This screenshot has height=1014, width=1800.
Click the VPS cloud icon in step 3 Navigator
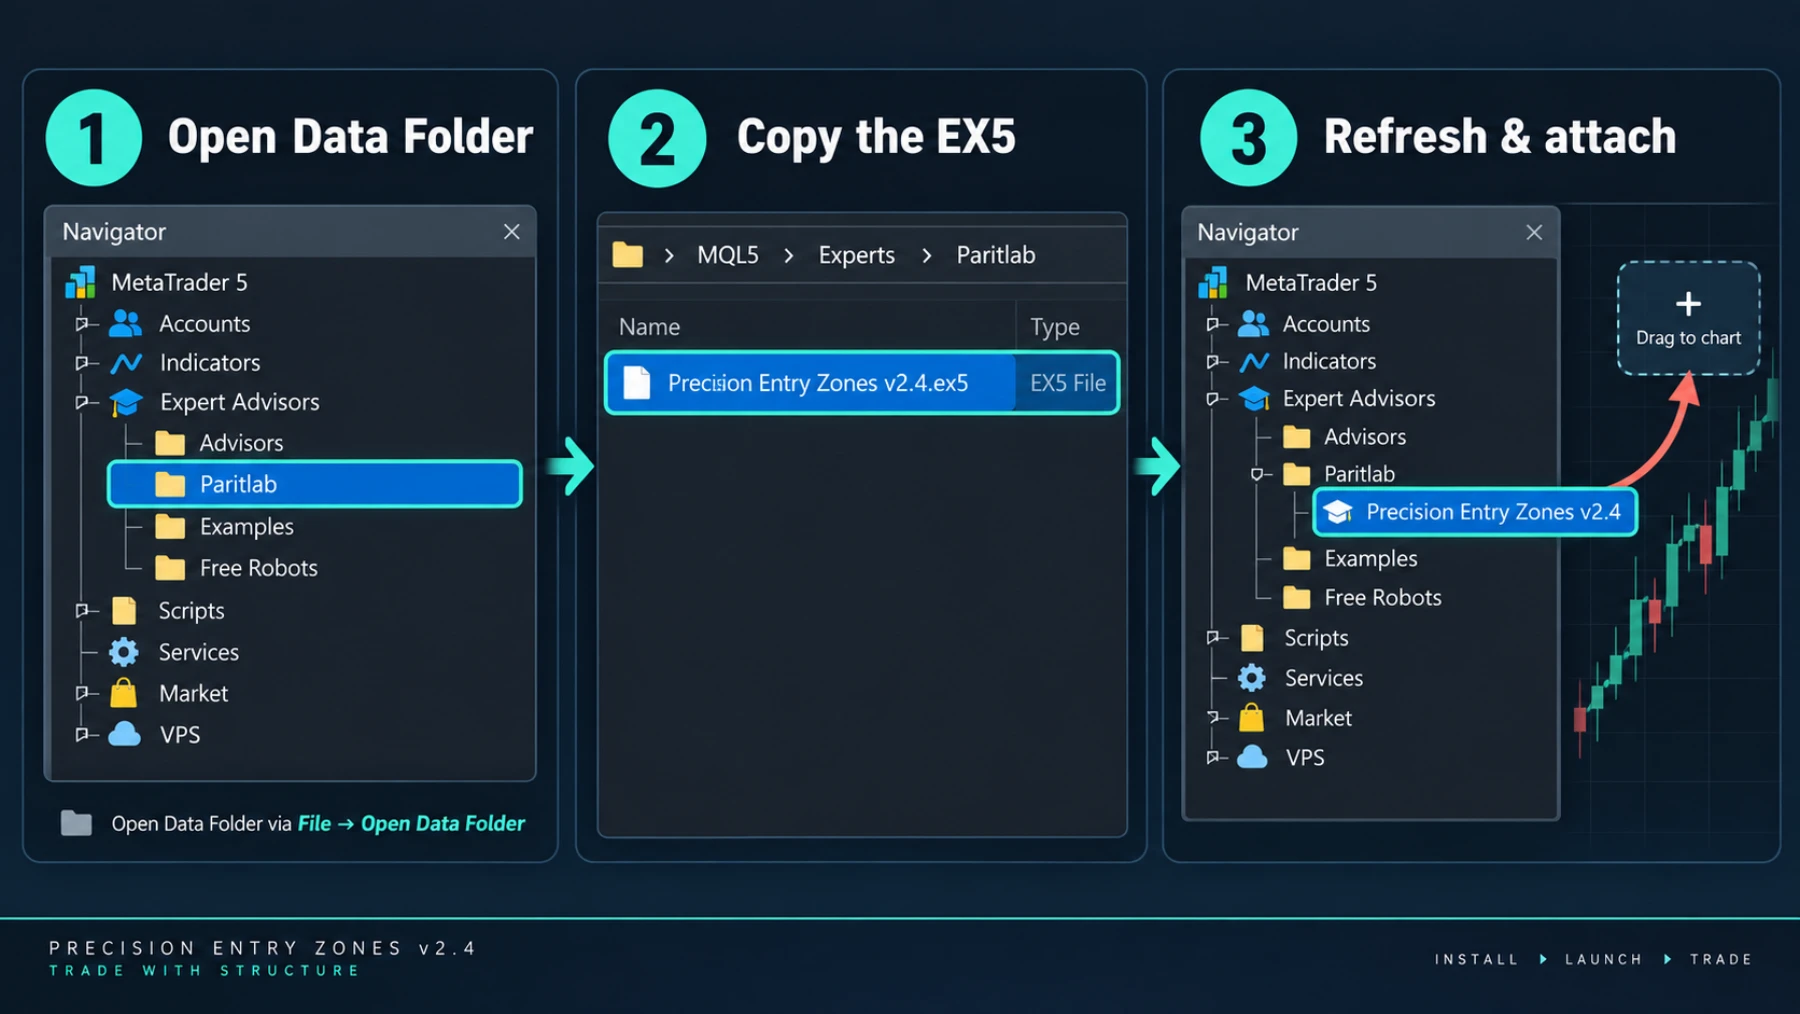1252,757
